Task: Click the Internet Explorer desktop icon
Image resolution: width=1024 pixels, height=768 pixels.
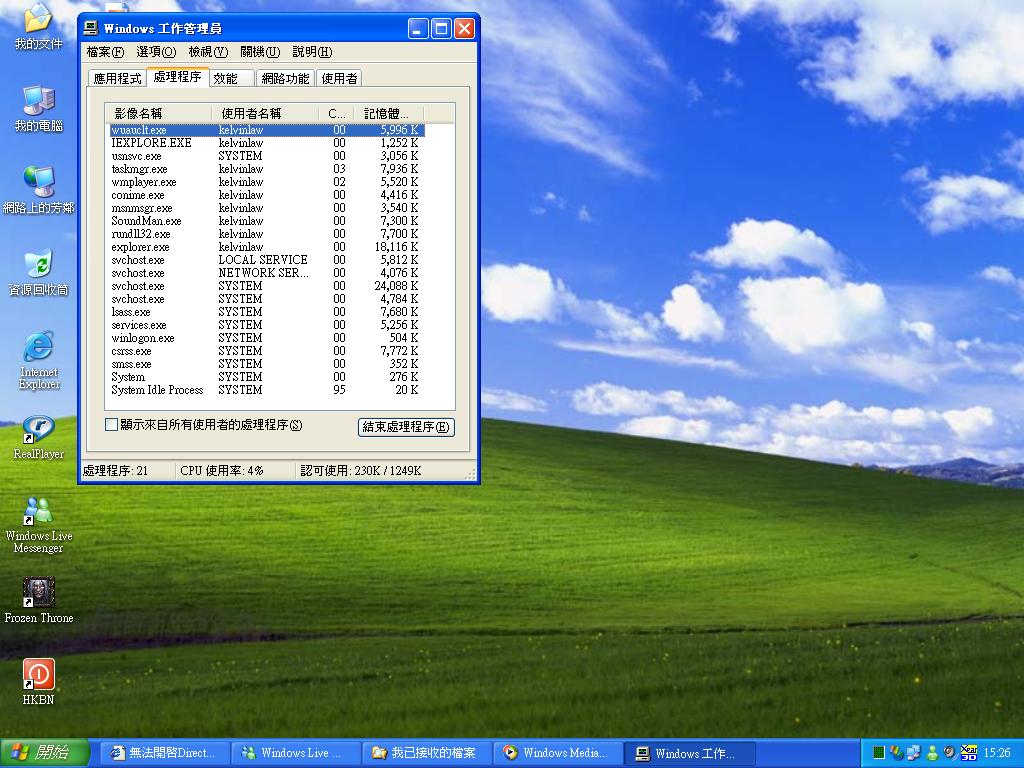Action: 38,348
